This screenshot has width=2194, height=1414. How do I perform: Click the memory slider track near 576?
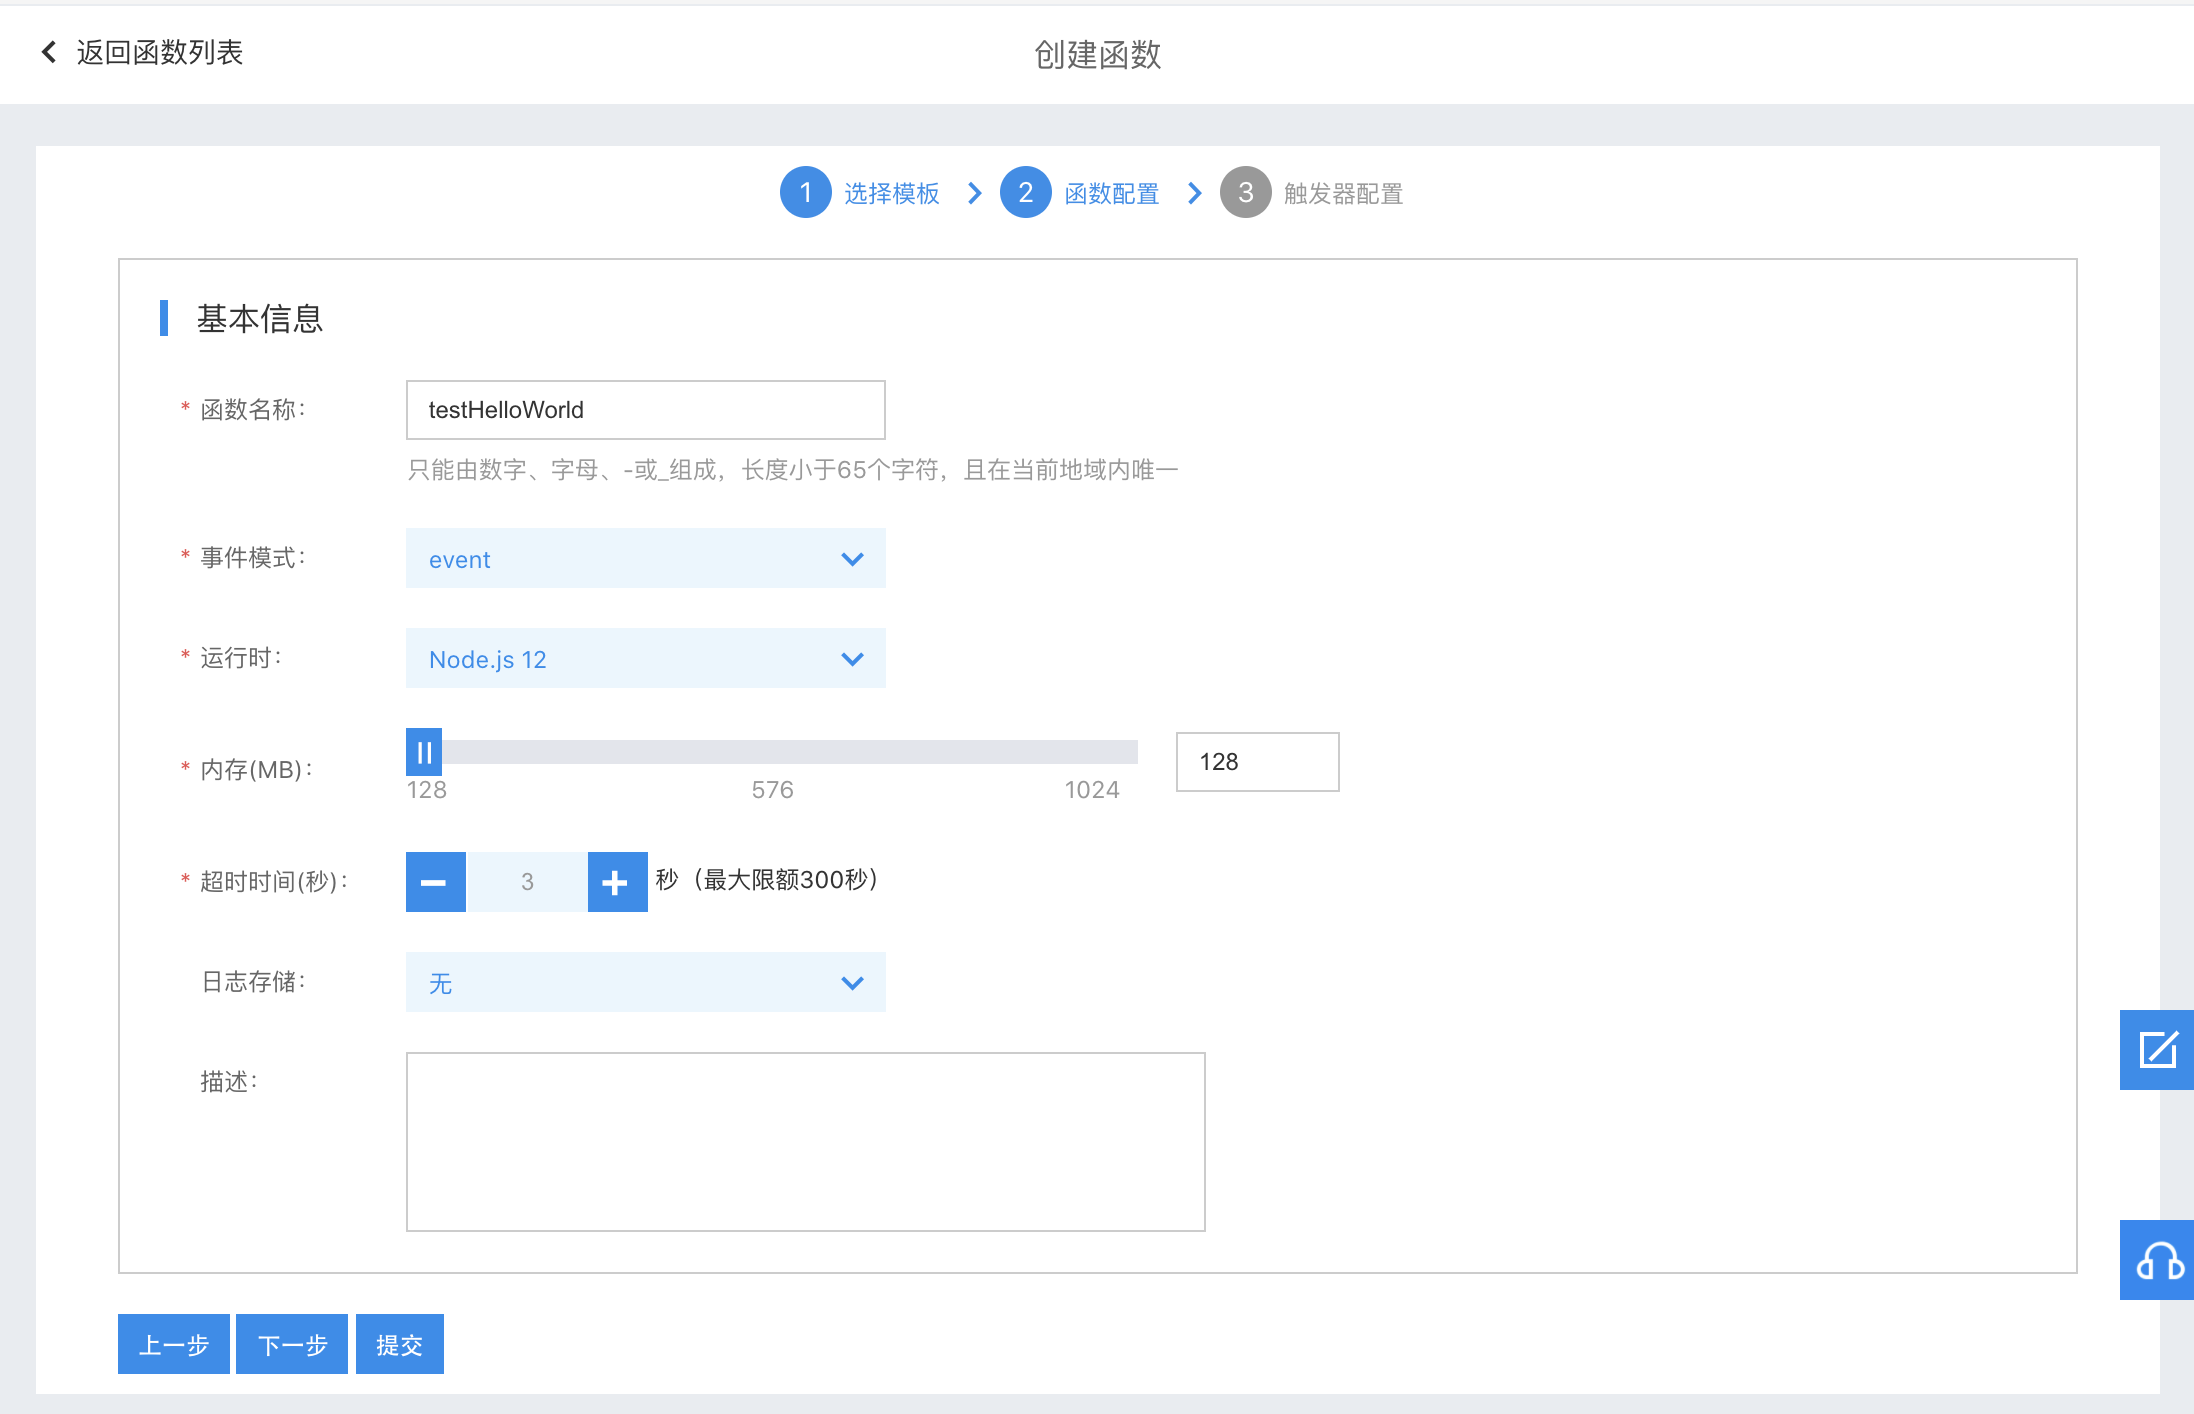point(772,752)
